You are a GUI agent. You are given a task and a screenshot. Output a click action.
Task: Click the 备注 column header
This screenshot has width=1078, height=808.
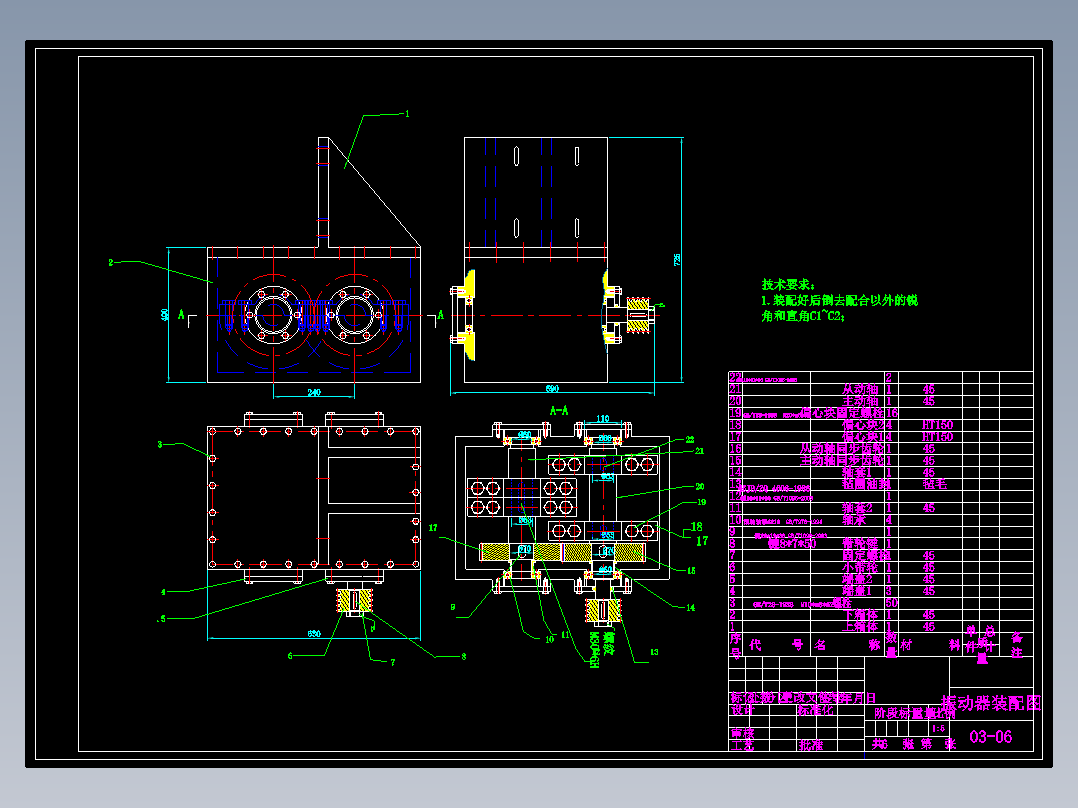point(1017,645)
